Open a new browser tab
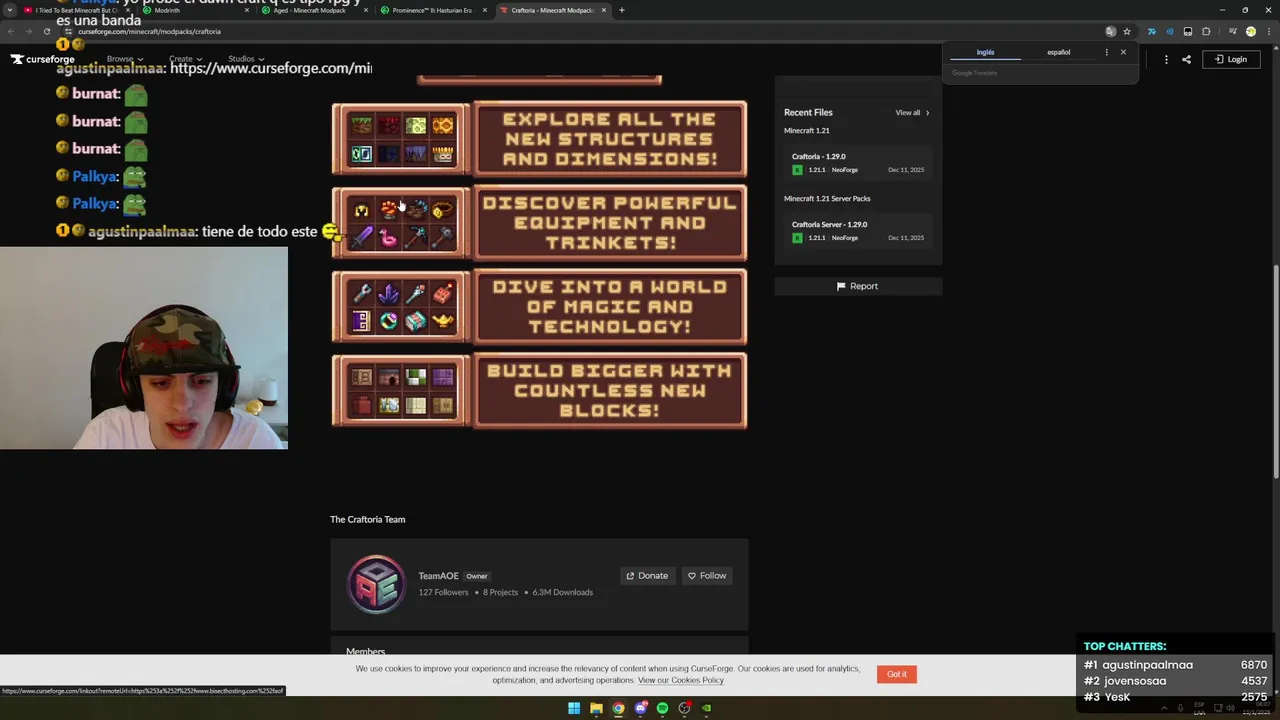The image size is (1280, 720). (x=621, y=10)
